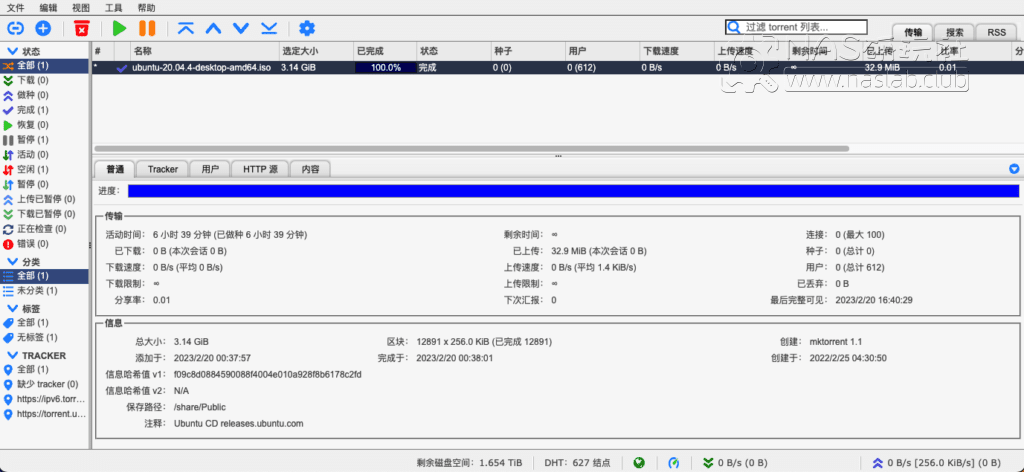
Task: Filter by 上传已暂停 (0) status
Action: [44, 199]
